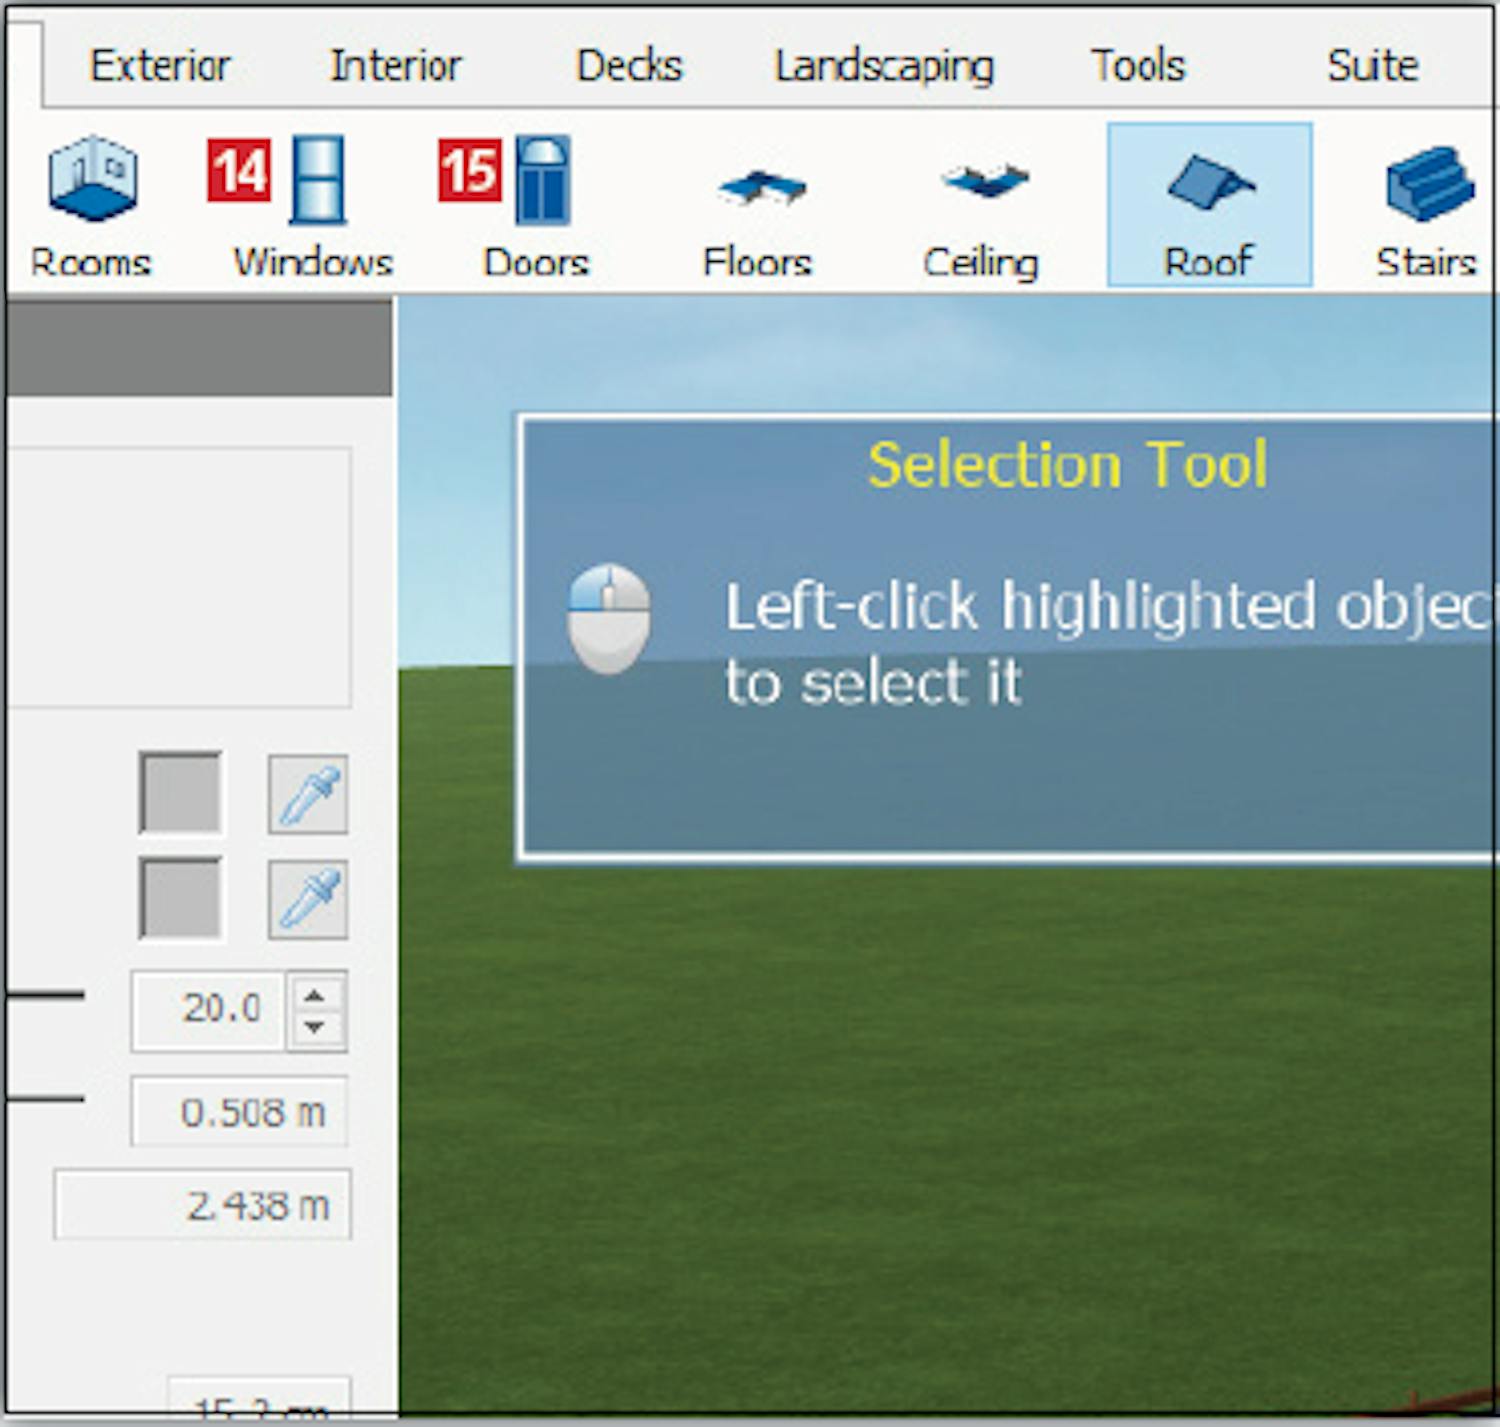Focus the 0.508 m field
Screen dimensions: 1500x1427
(x=240, y=1112)
